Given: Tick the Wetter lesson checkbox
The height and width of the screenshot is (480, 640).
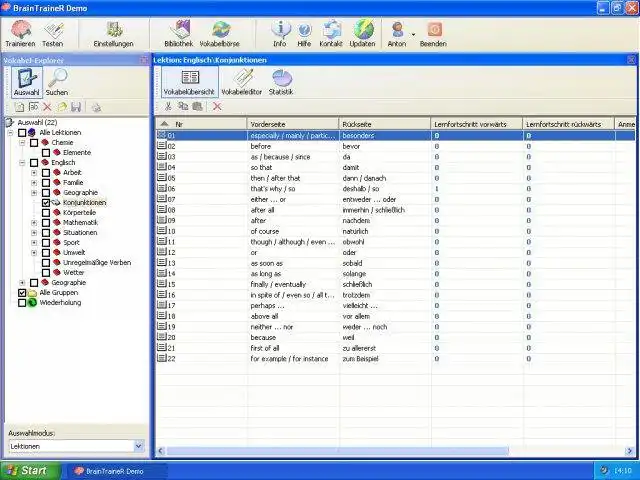Looking at the screenshot, I should click(46, 273).
